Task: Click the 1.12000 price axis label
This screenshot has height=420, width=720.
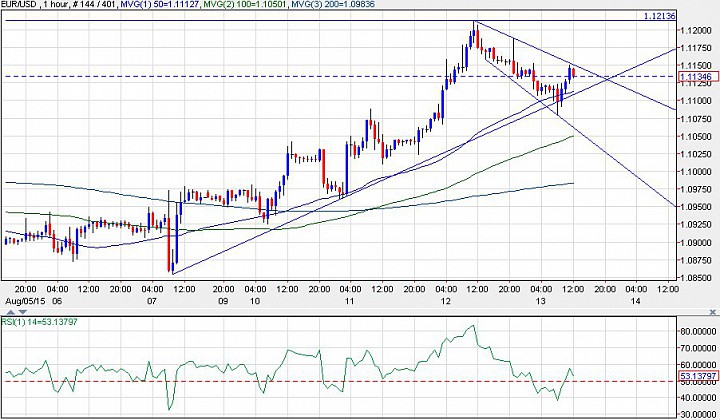Action: pyautogui.click(x=696, y=30)
